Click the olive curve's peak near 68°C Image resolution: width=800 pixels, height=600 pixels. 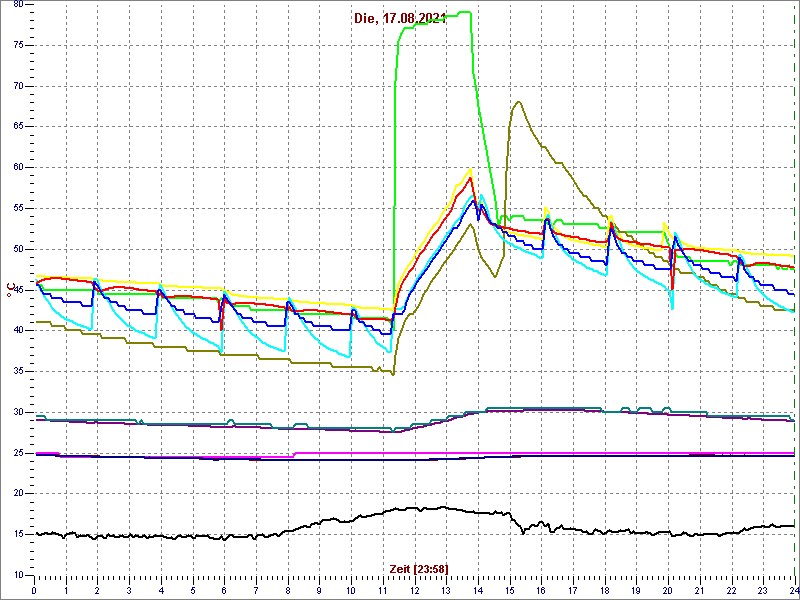point(518,102)
